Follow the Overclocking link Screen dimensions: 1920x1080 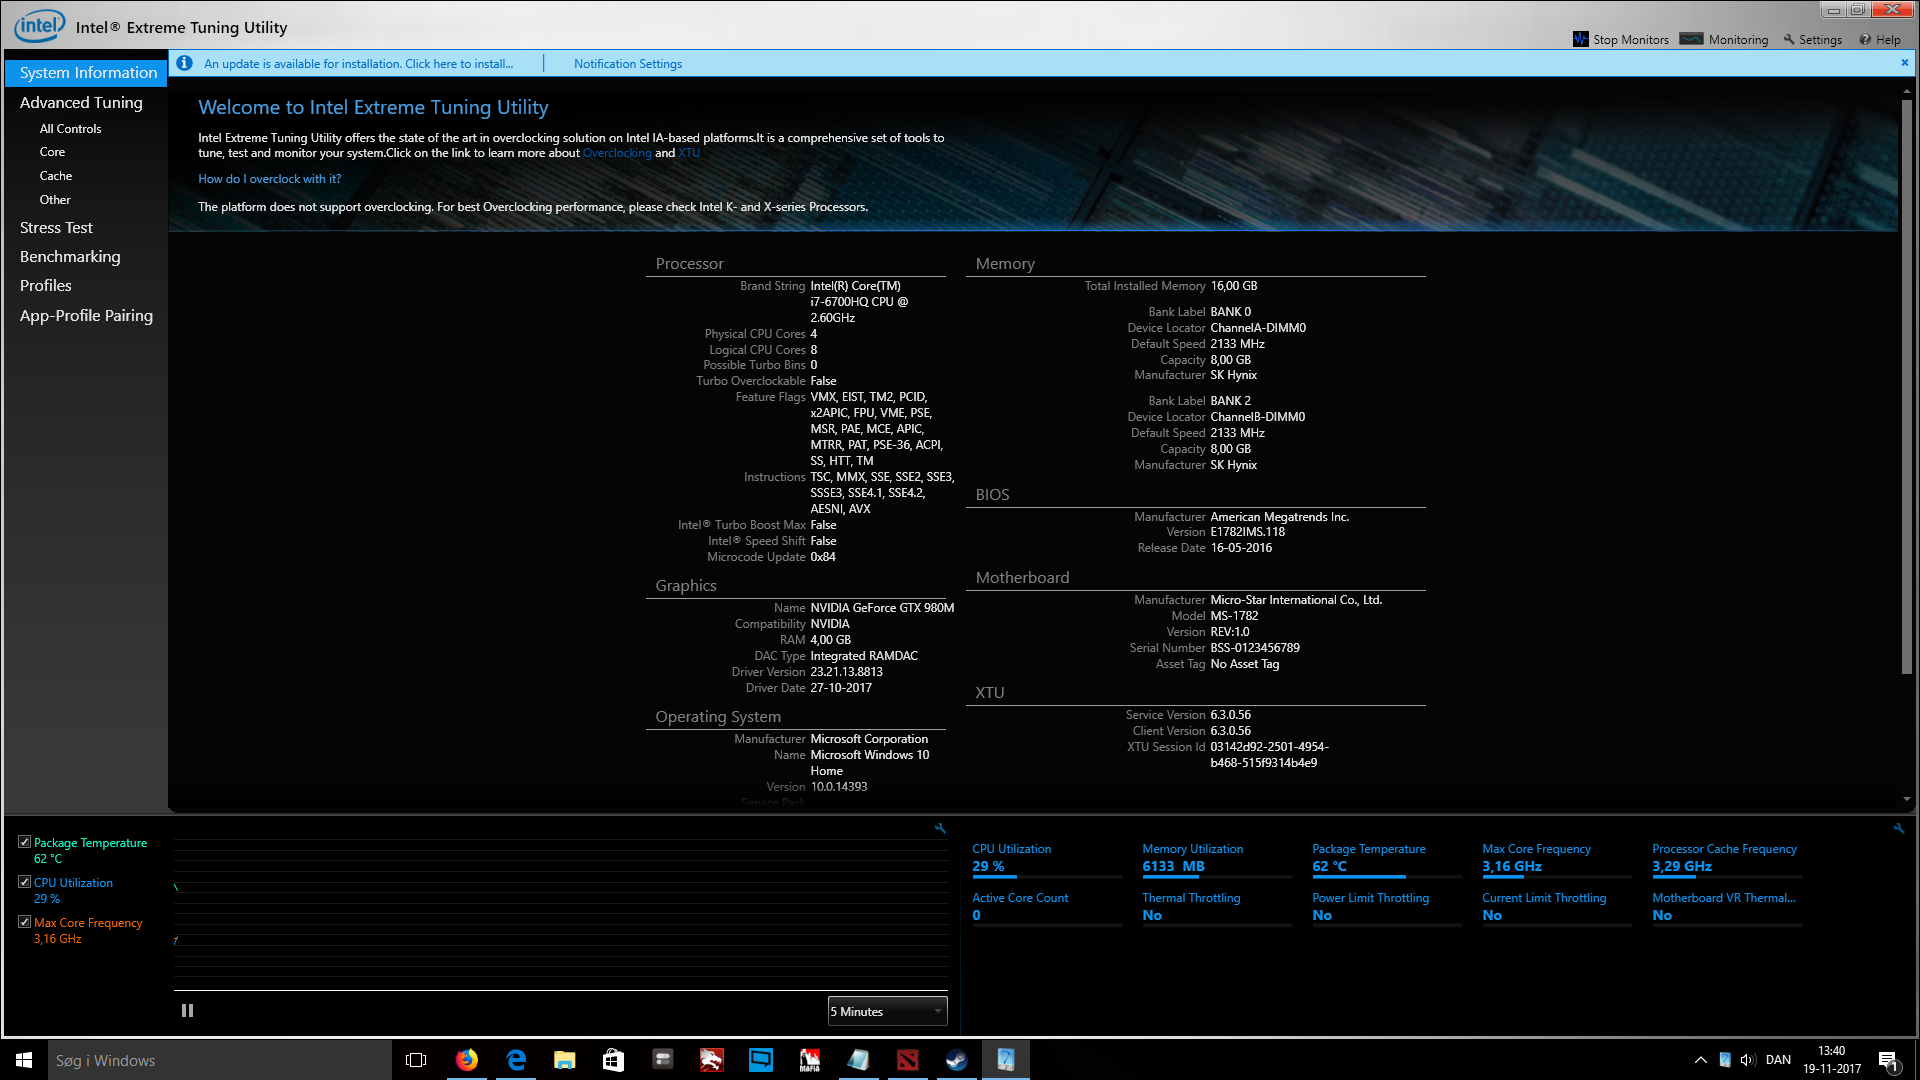point(617,153)
